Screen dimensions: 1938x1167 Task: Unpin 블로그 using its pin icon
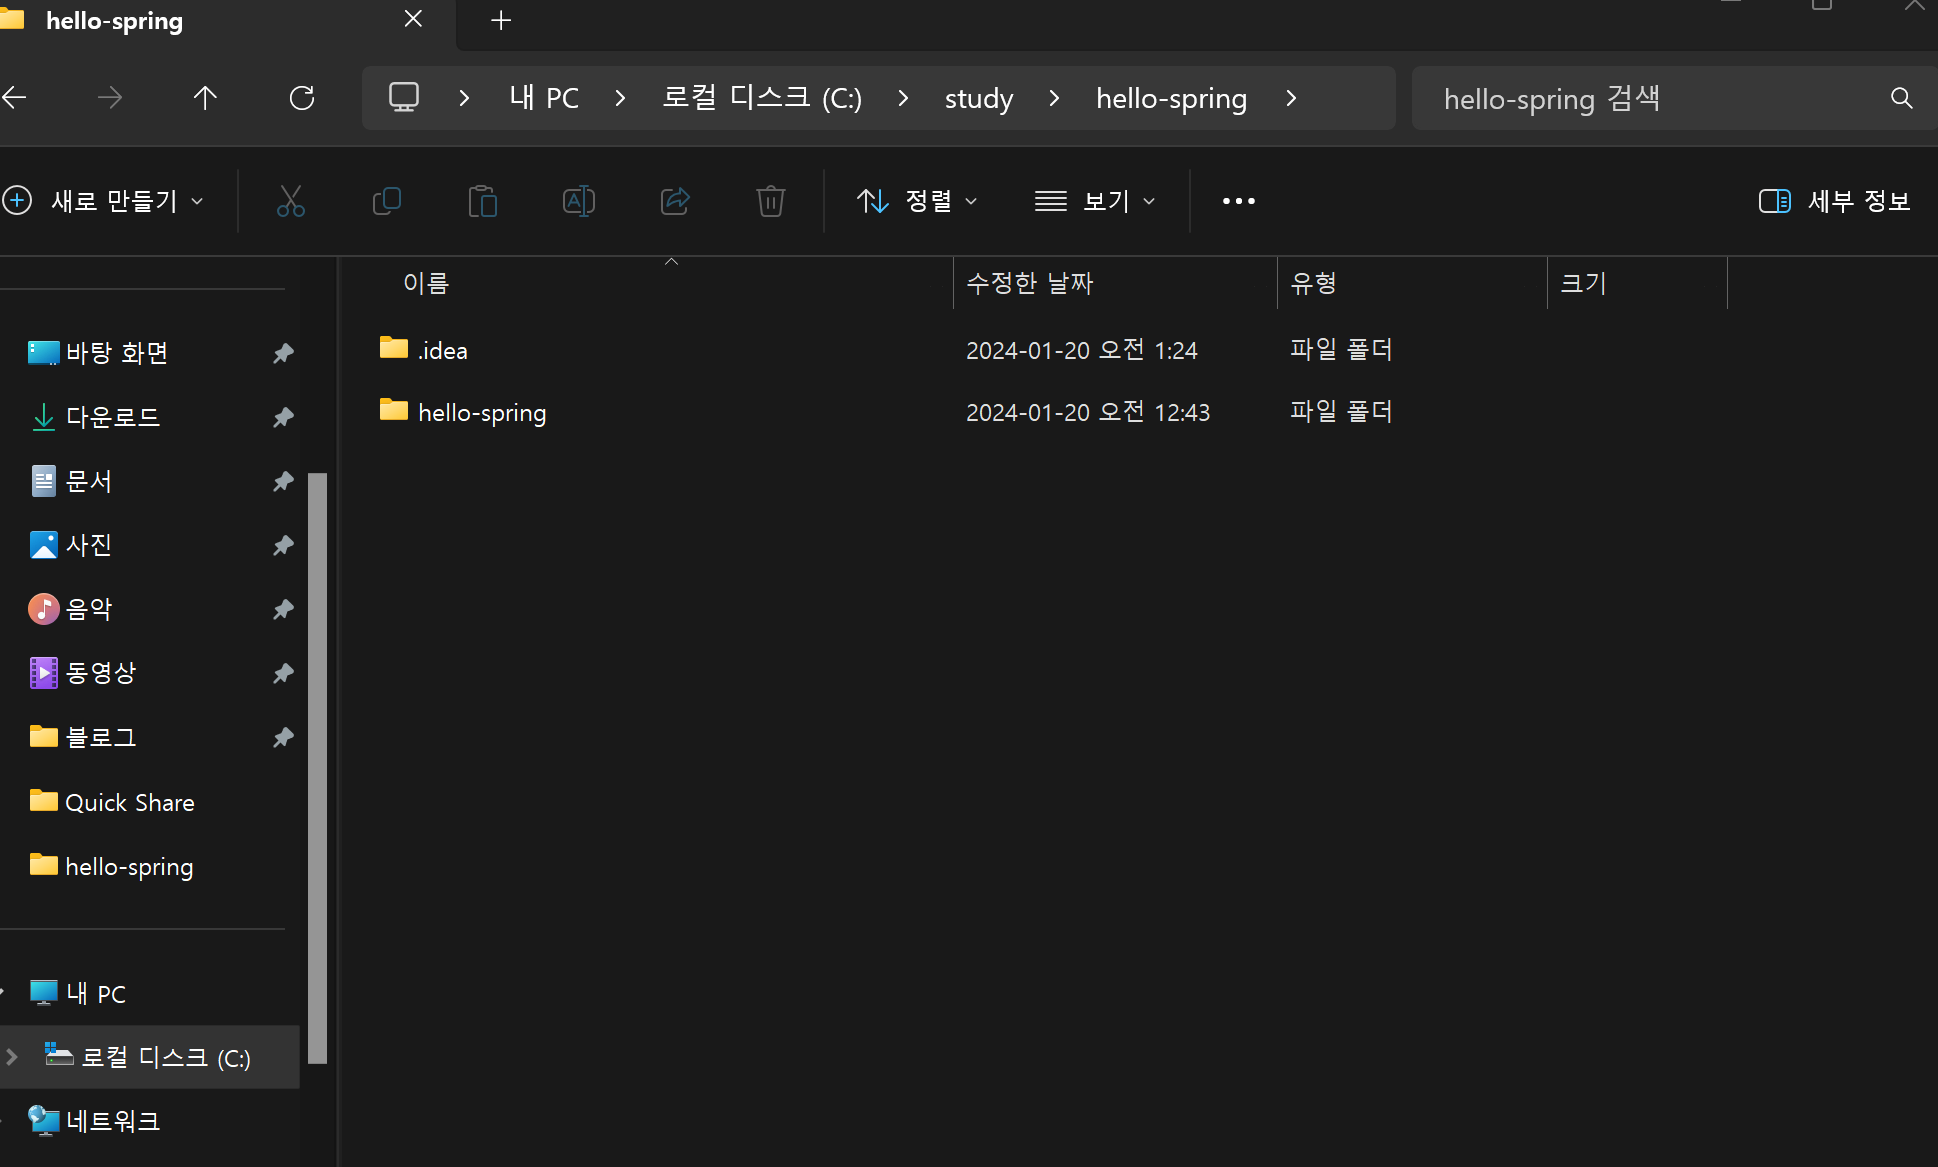coord(283,737)
